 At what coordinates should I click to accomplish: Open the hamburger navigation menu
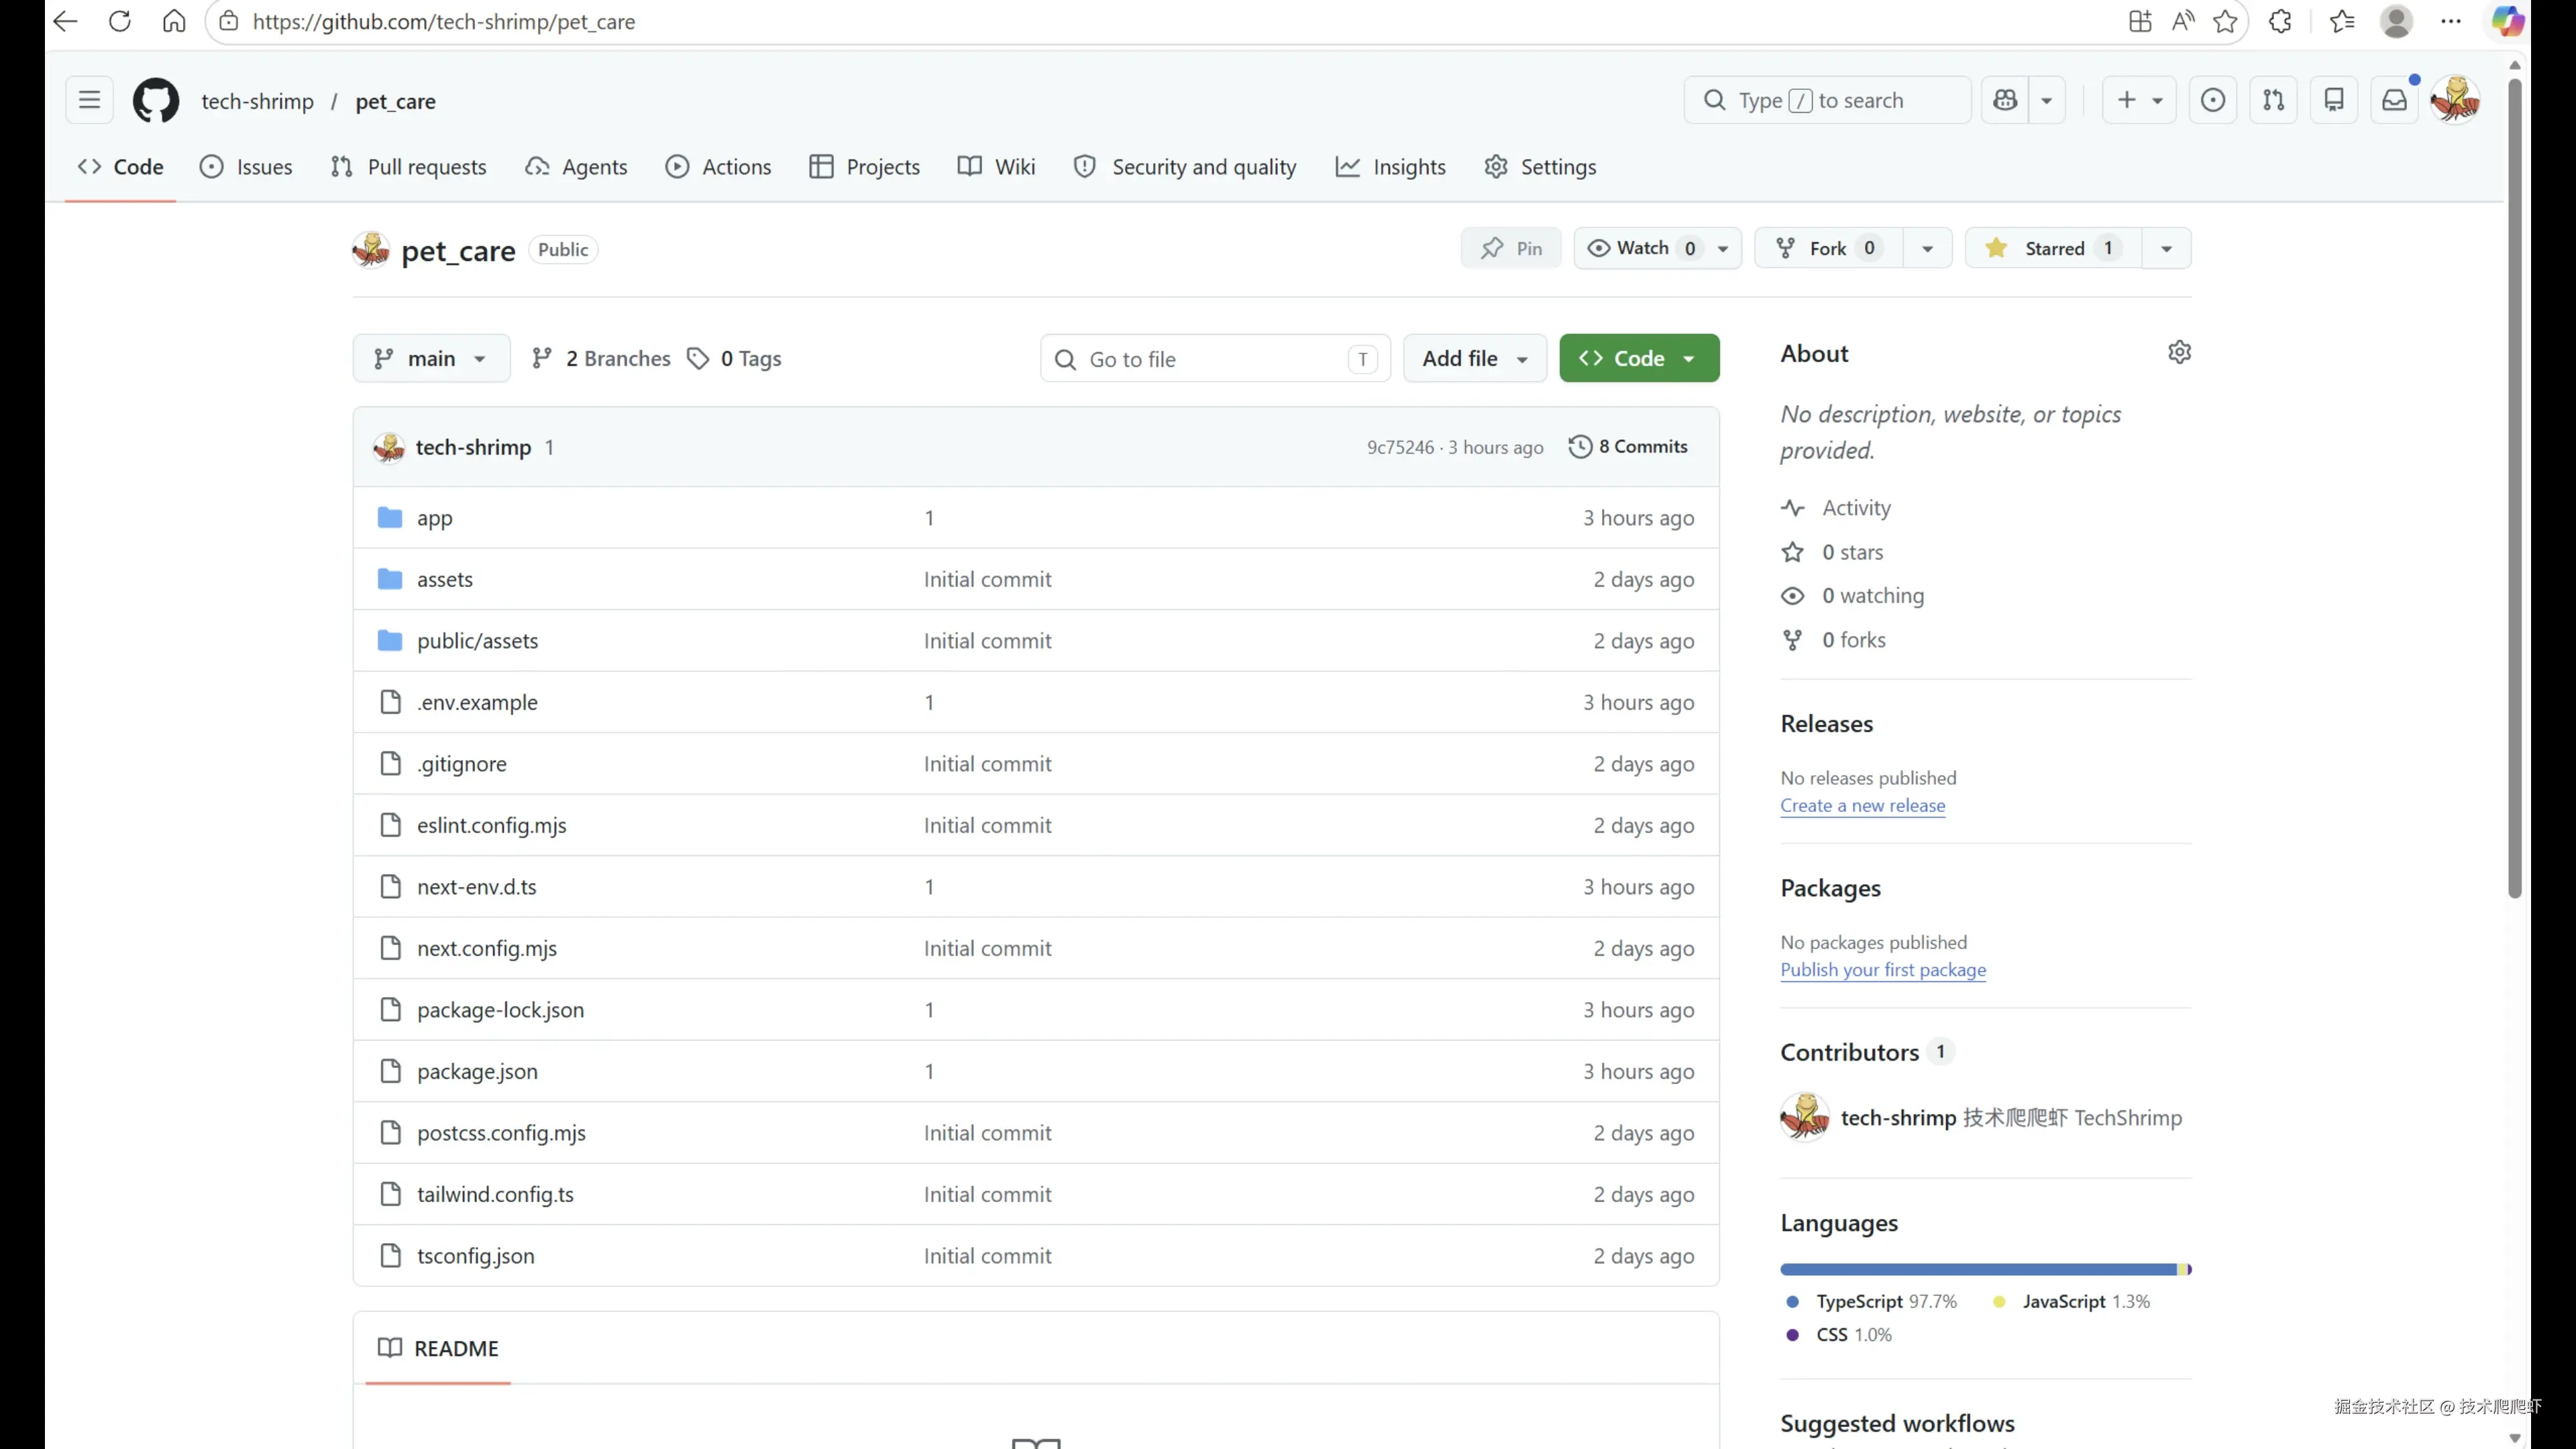pyautogui.click(x=89, y=100)
